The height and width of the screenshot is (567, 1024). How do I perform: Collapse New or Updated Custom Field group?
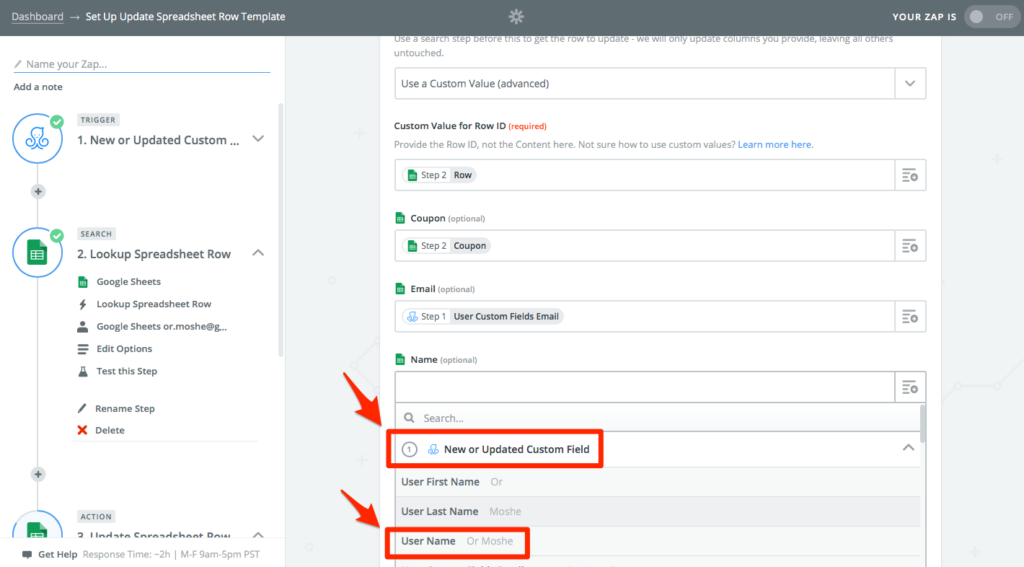coord(908,449)
